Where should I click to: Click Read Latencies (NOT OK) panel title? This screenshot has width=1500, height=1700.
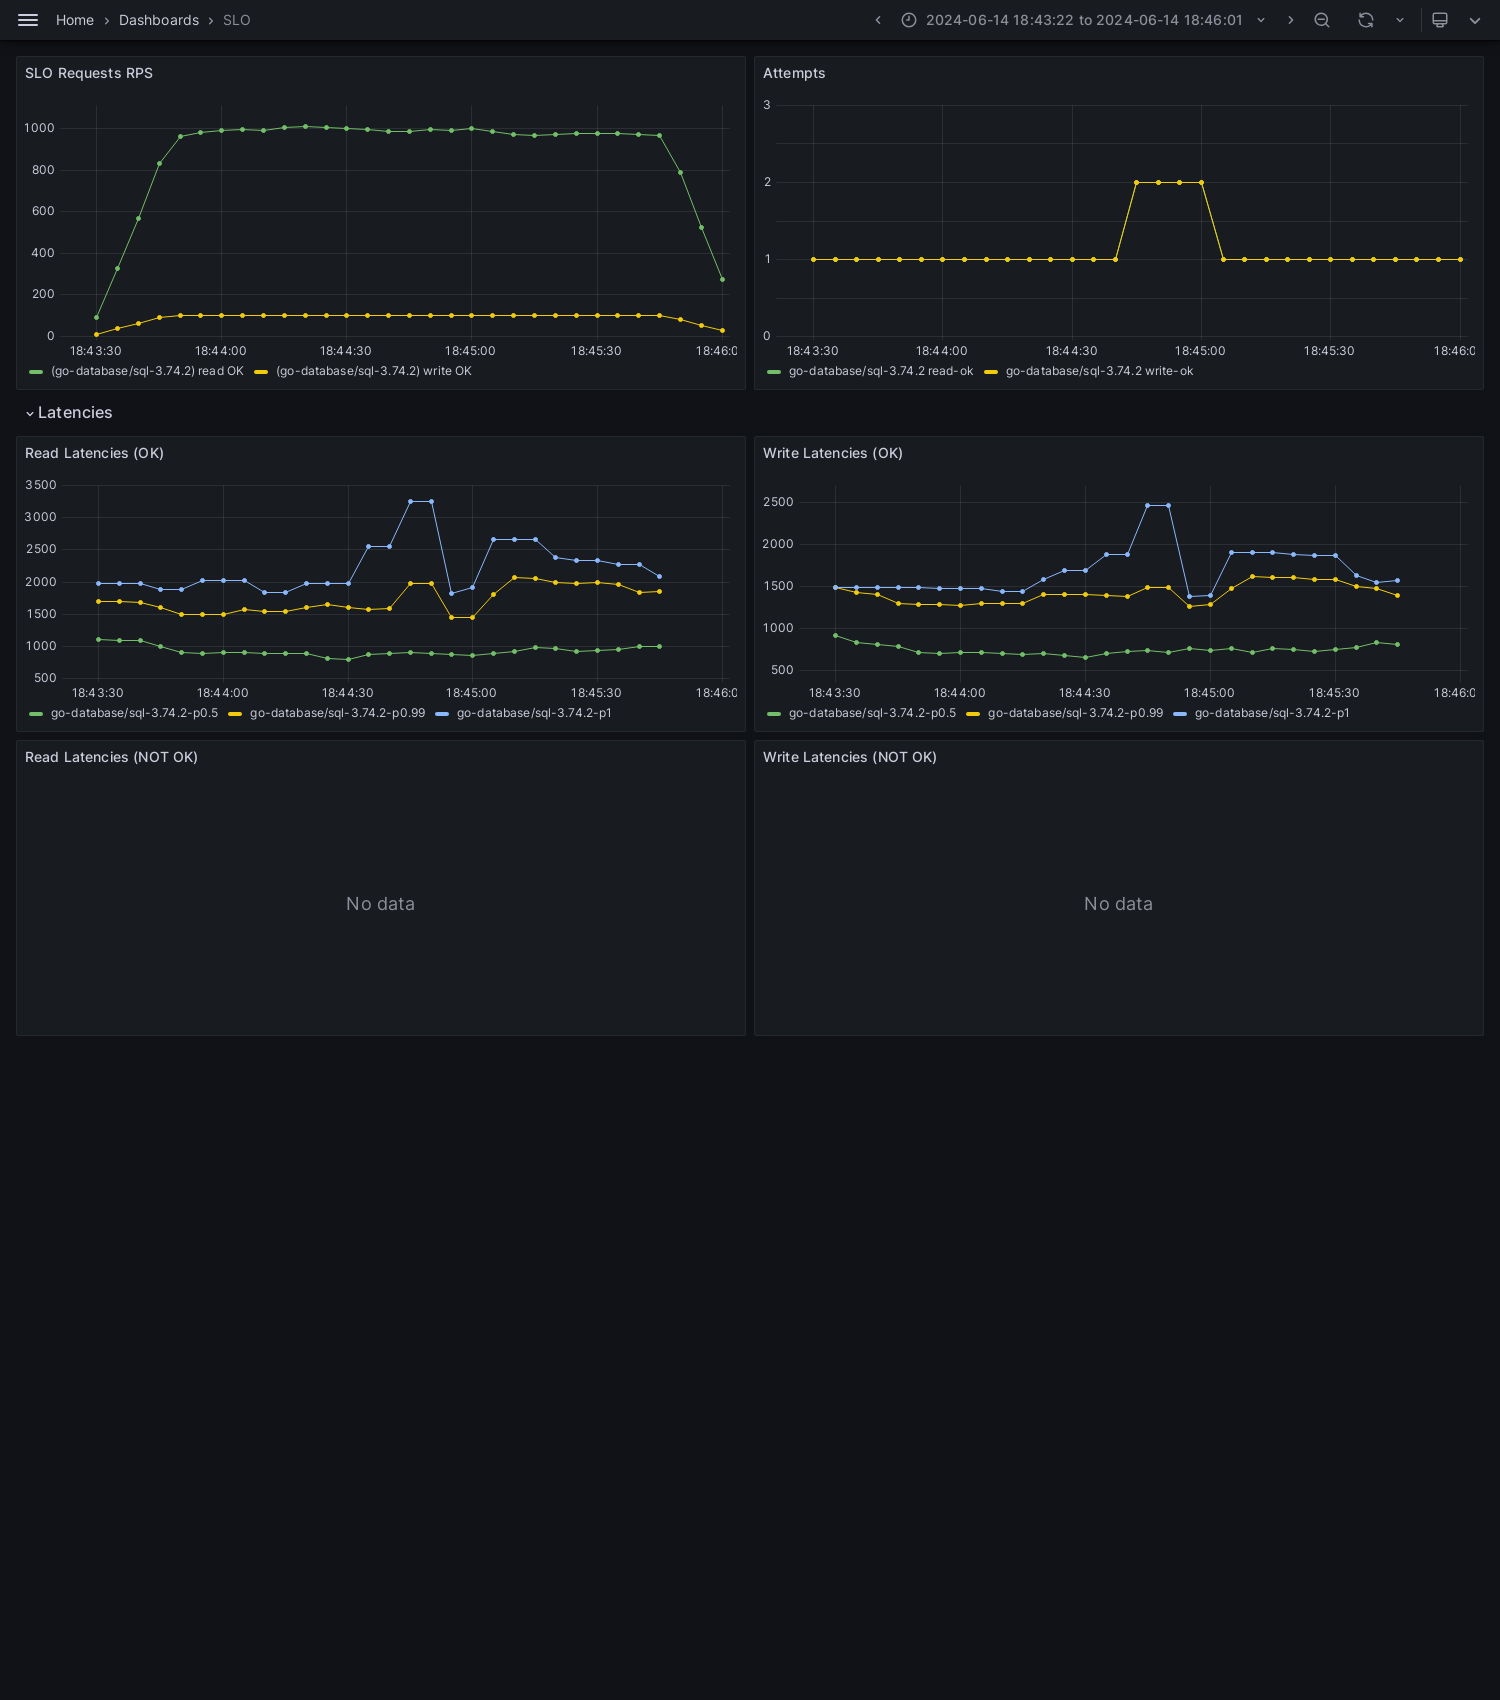tap(111, 757)
